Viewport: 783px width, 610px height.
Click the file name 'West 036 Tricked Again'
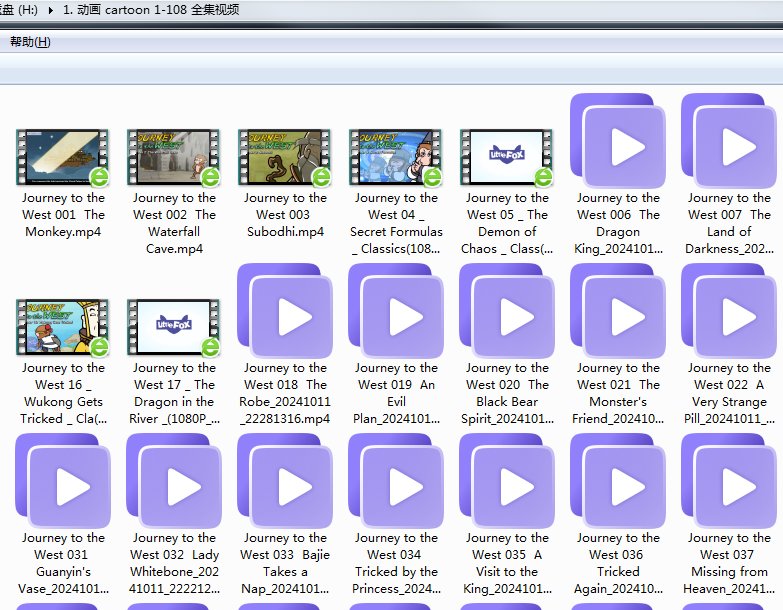618,563
